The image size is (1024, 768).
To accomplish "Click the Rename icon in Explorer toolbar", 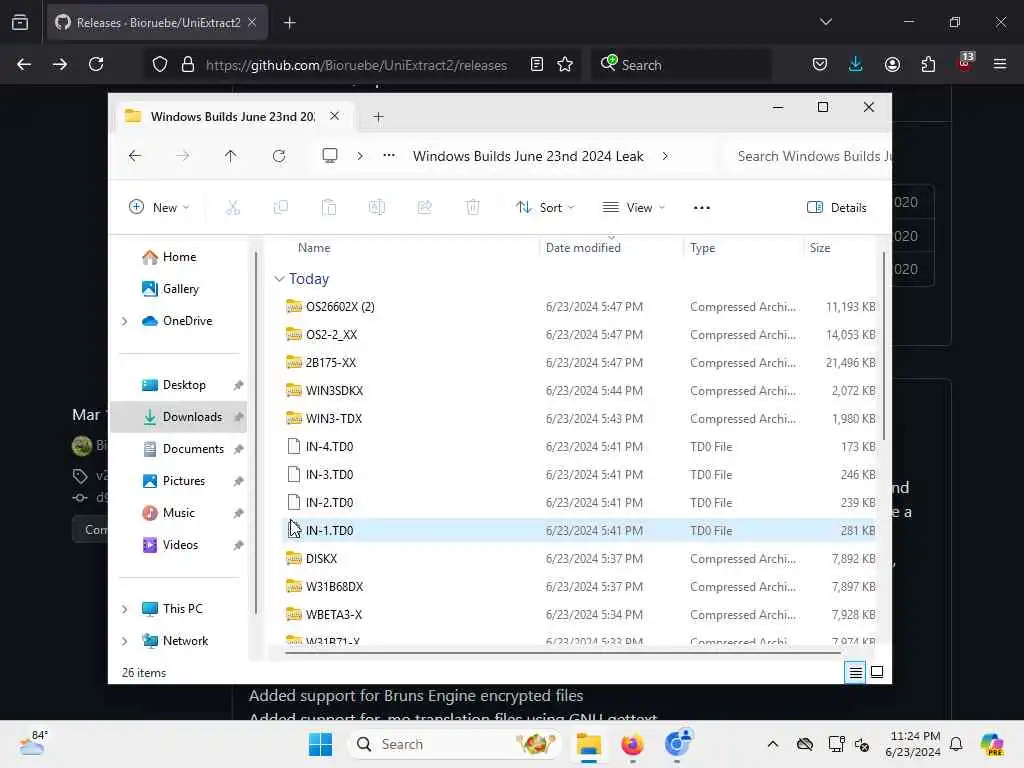I will coord(377,208).
